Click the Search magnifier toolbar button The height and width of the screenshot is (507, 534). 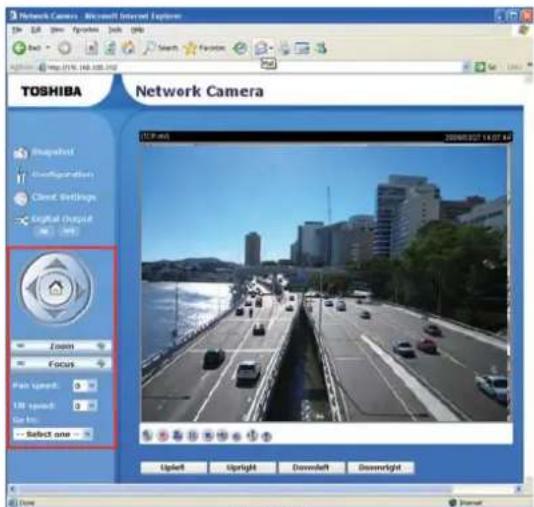(160, 48)
